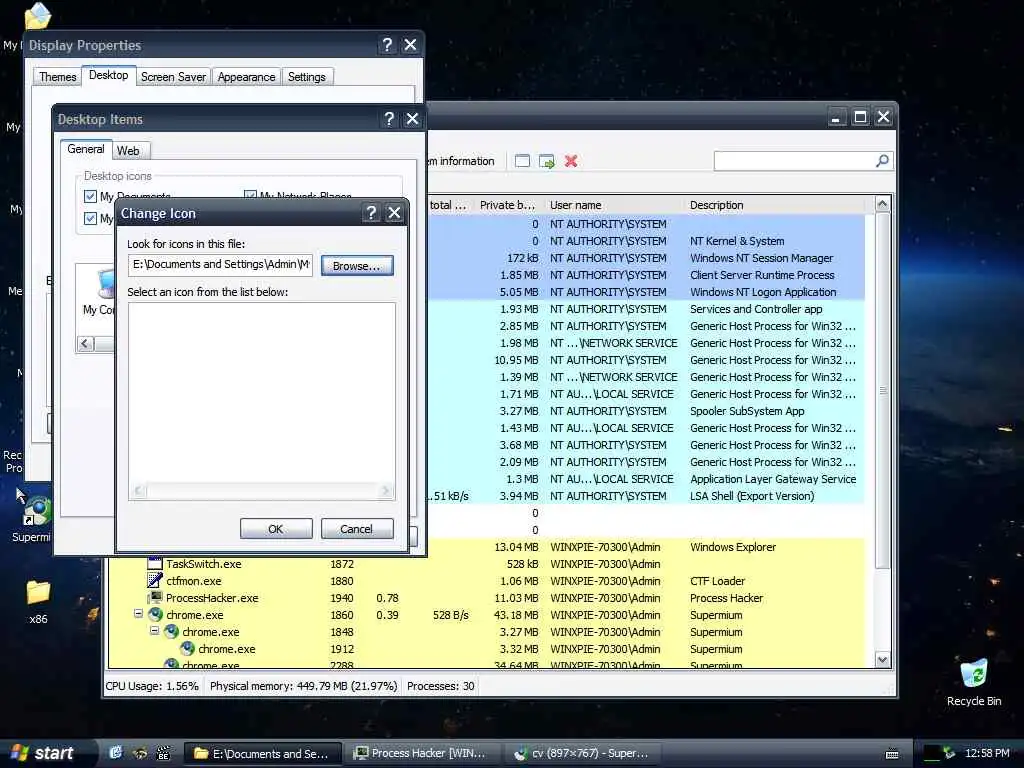Screen dimensions: 1024x768
Task: Click the Physical memory status bar entry
Action: (x=304, y=686)
